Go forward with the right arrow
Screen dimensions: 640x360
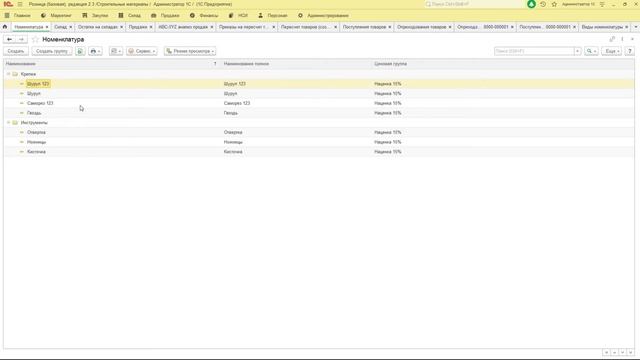click(x=21, y=39)
